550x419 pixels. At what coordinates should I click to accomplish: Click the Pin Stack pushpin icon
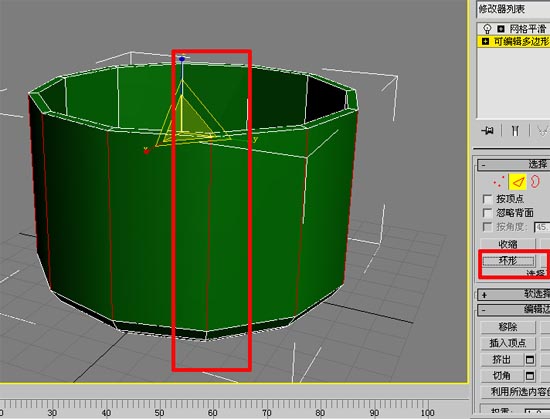pyautogui.click(x=488, y=131)
